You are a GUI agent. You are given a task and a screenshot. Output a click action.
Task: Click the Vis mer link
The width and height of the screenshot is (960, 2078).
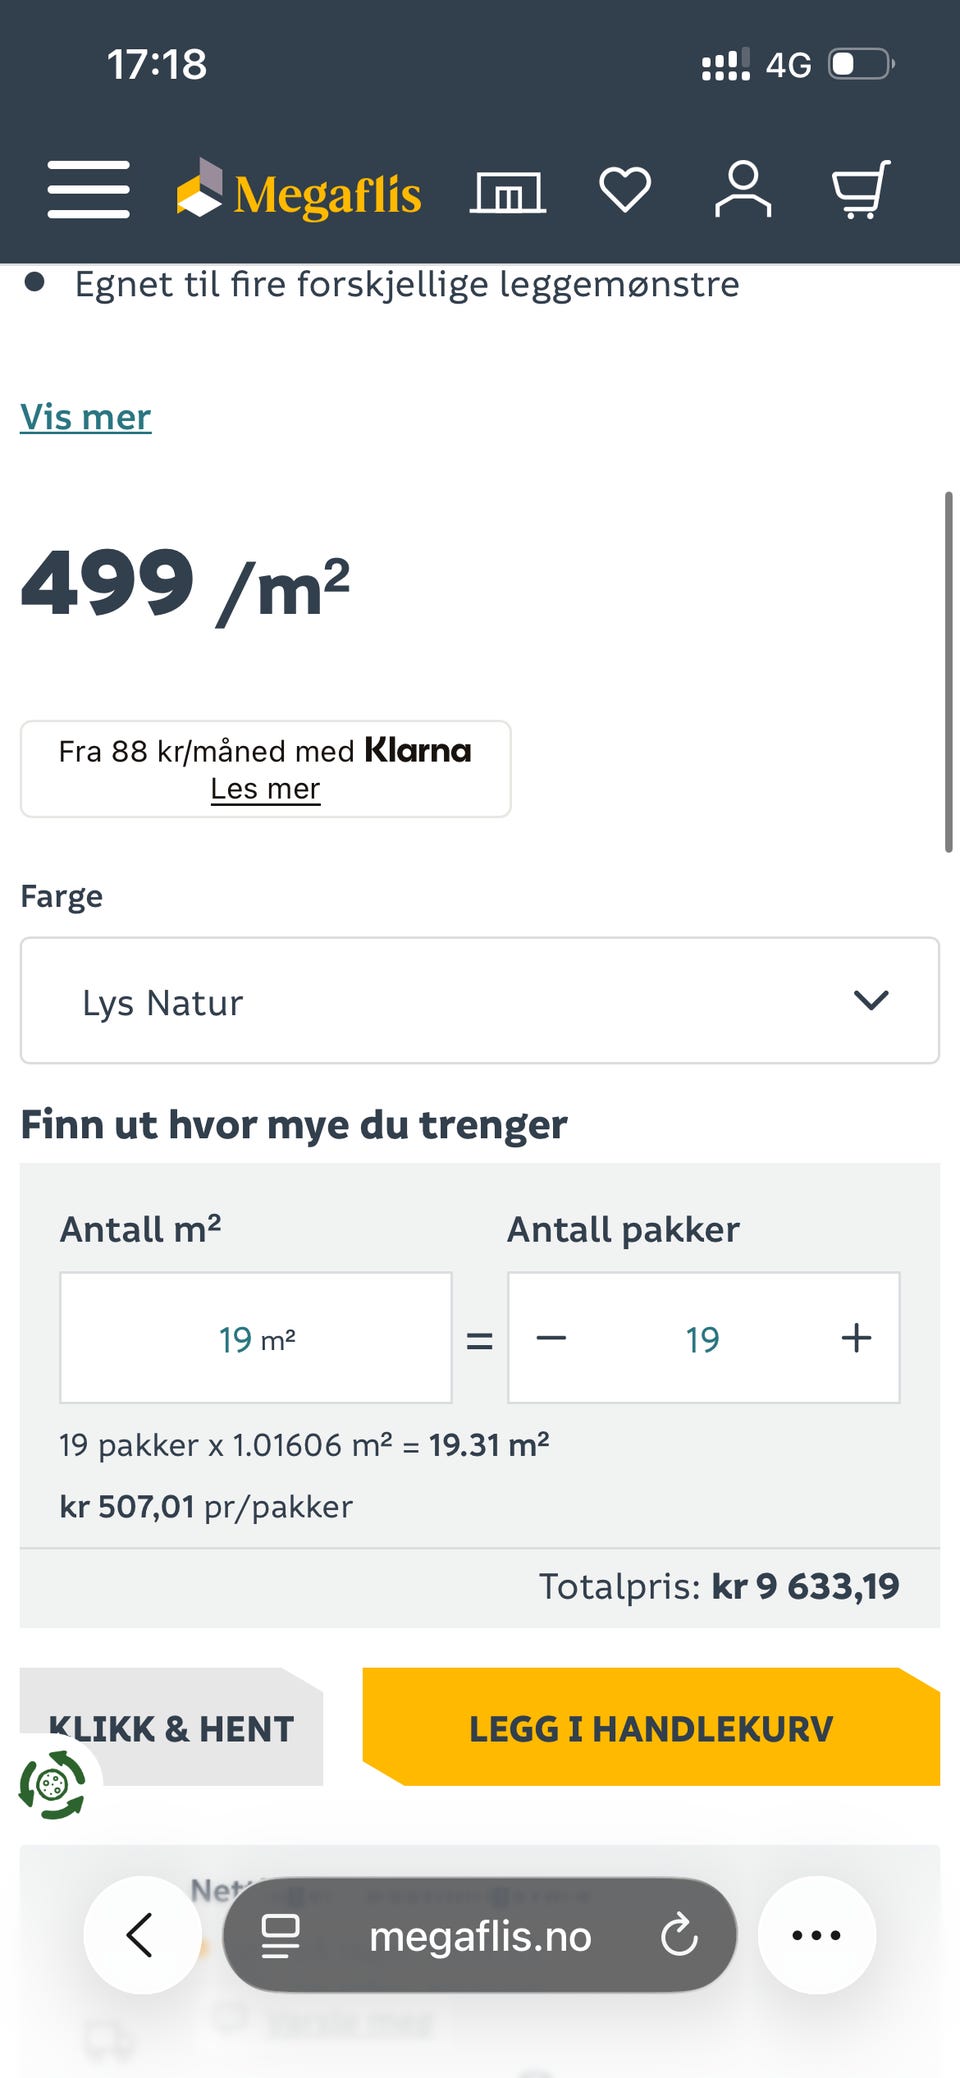pos(86,417)
